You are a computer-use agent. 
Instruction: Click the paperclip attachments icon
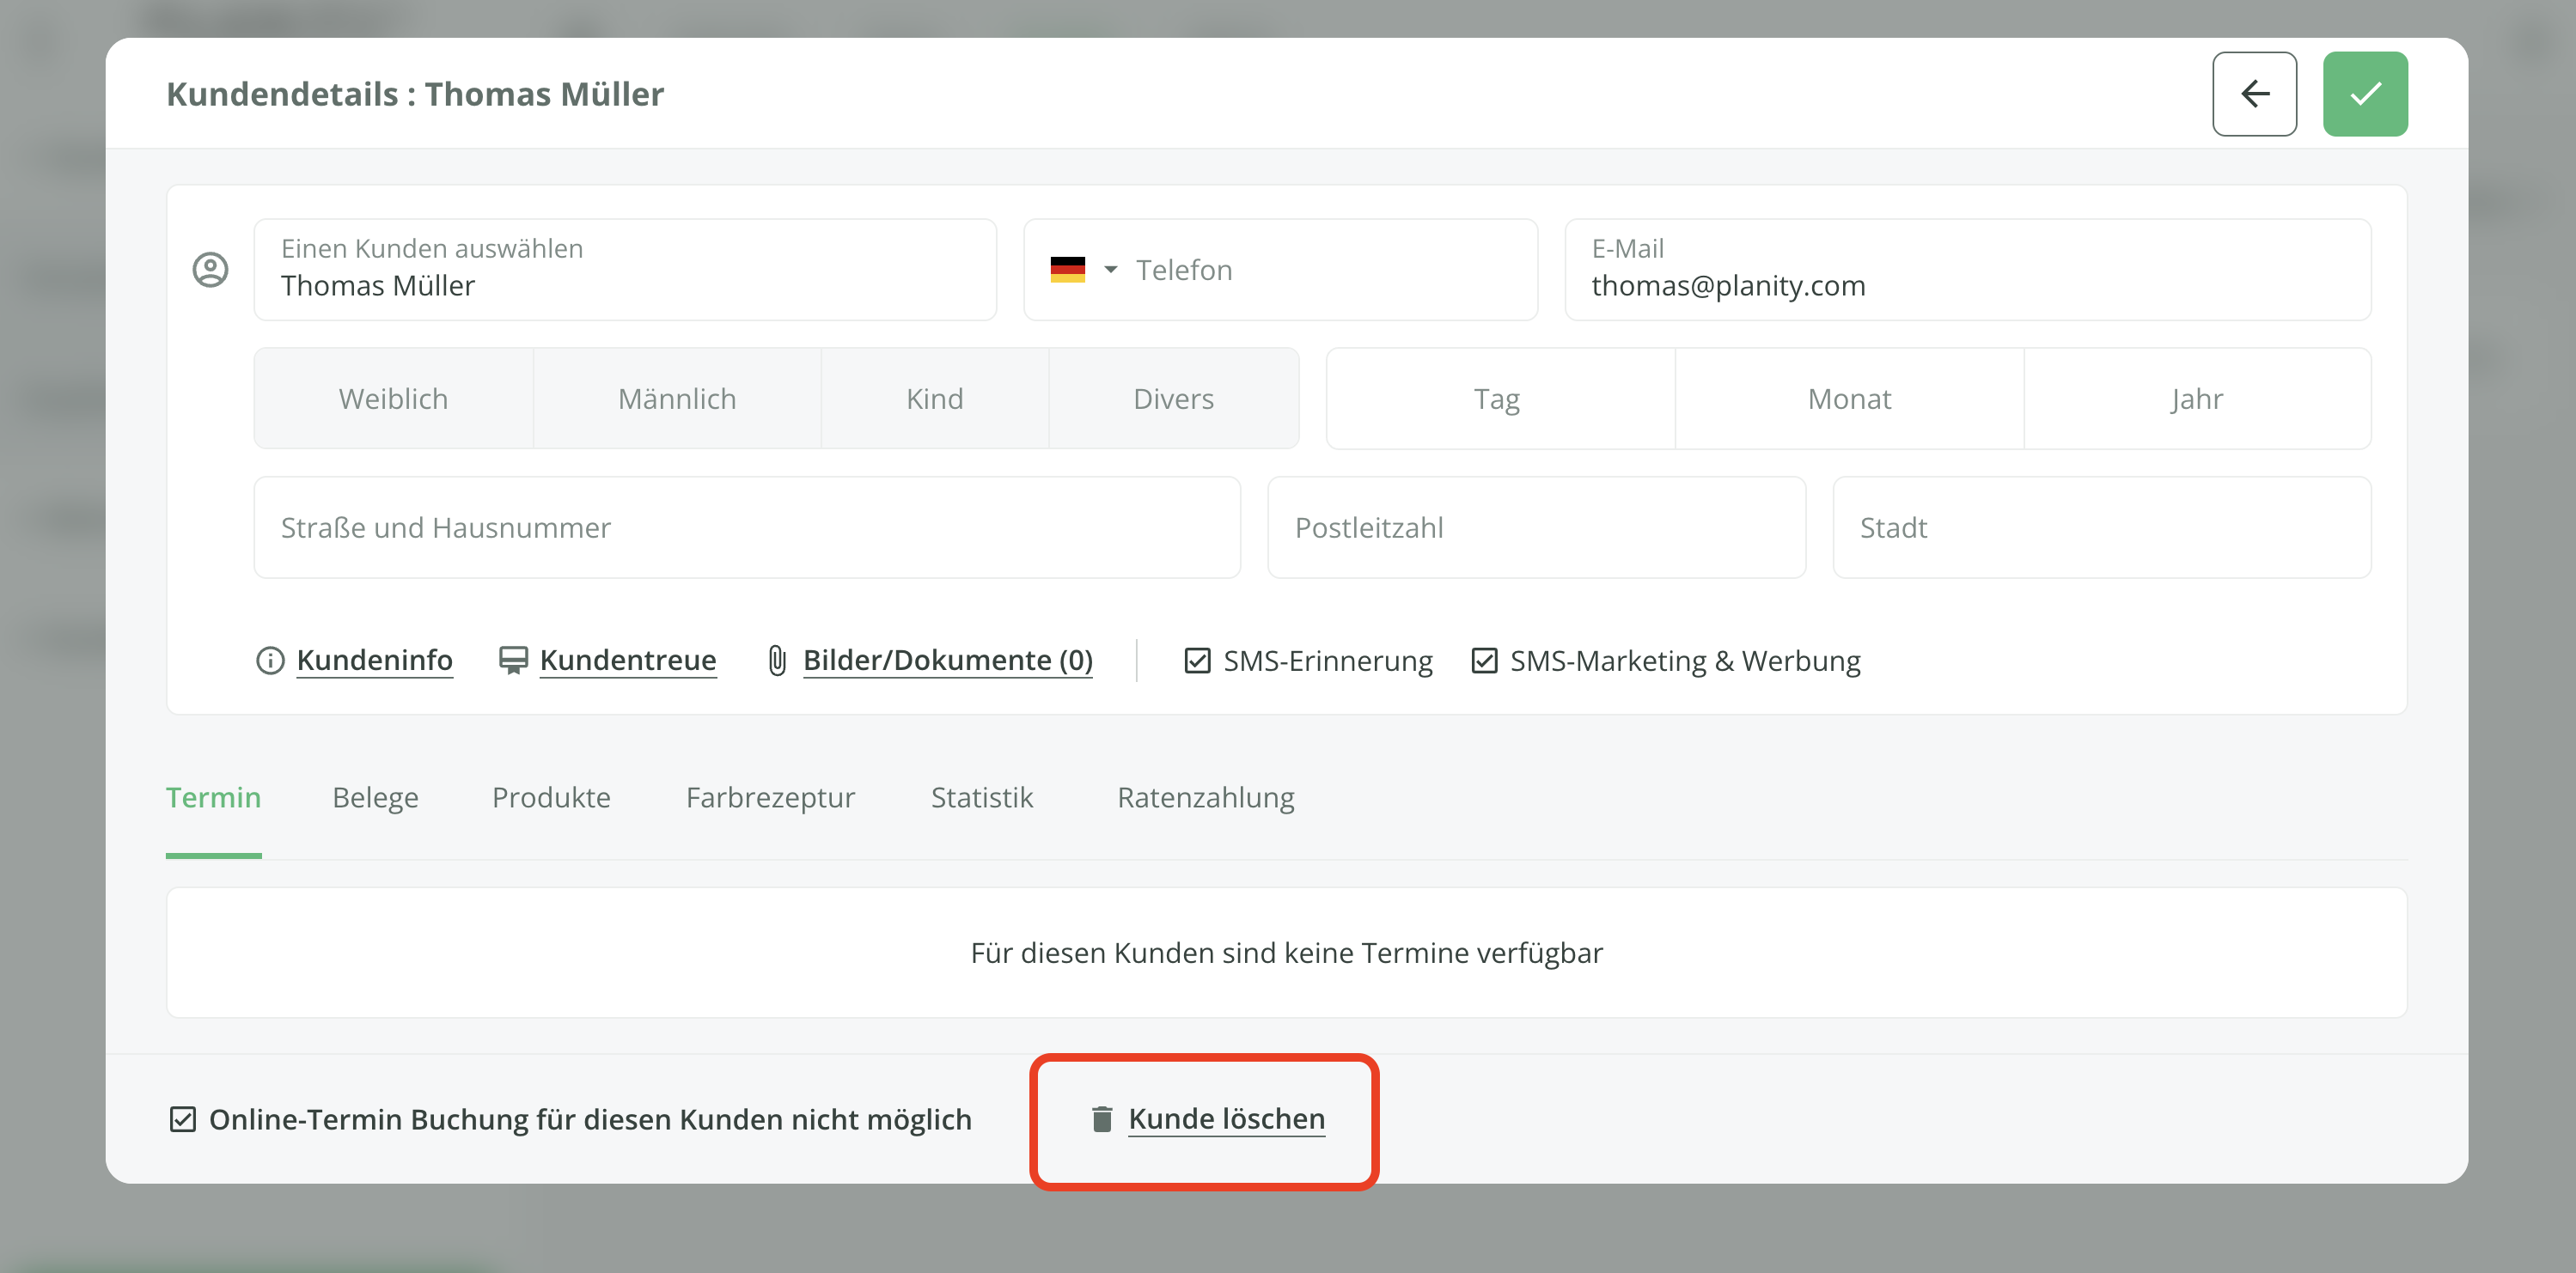coord(777,661)
